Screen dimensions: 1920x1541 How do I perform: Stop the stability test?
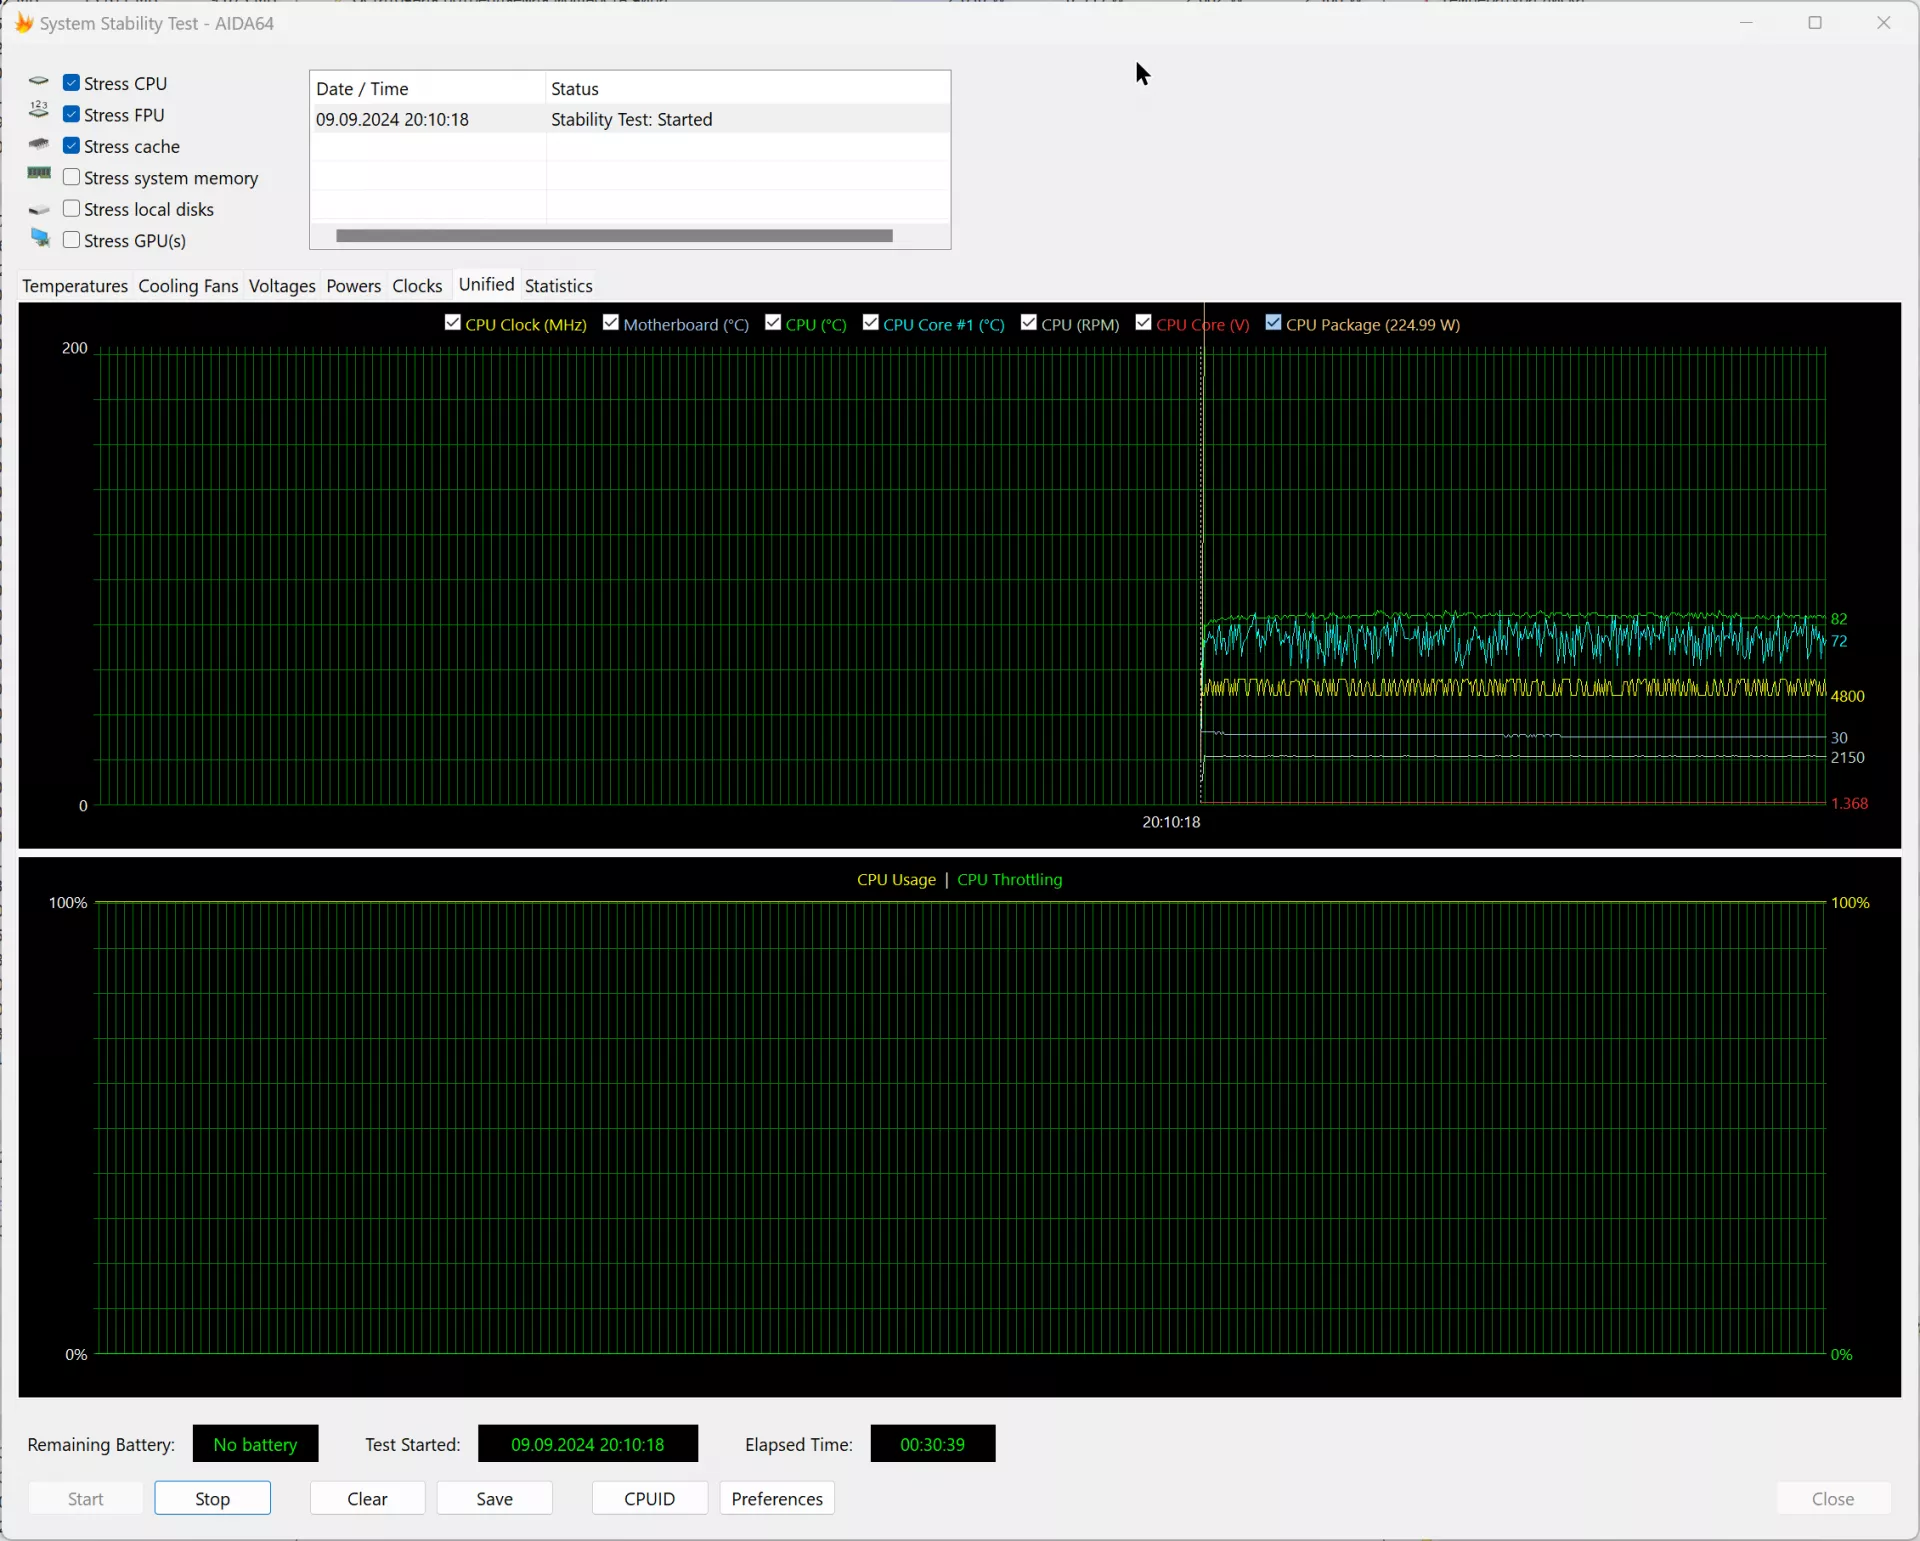212,1498
